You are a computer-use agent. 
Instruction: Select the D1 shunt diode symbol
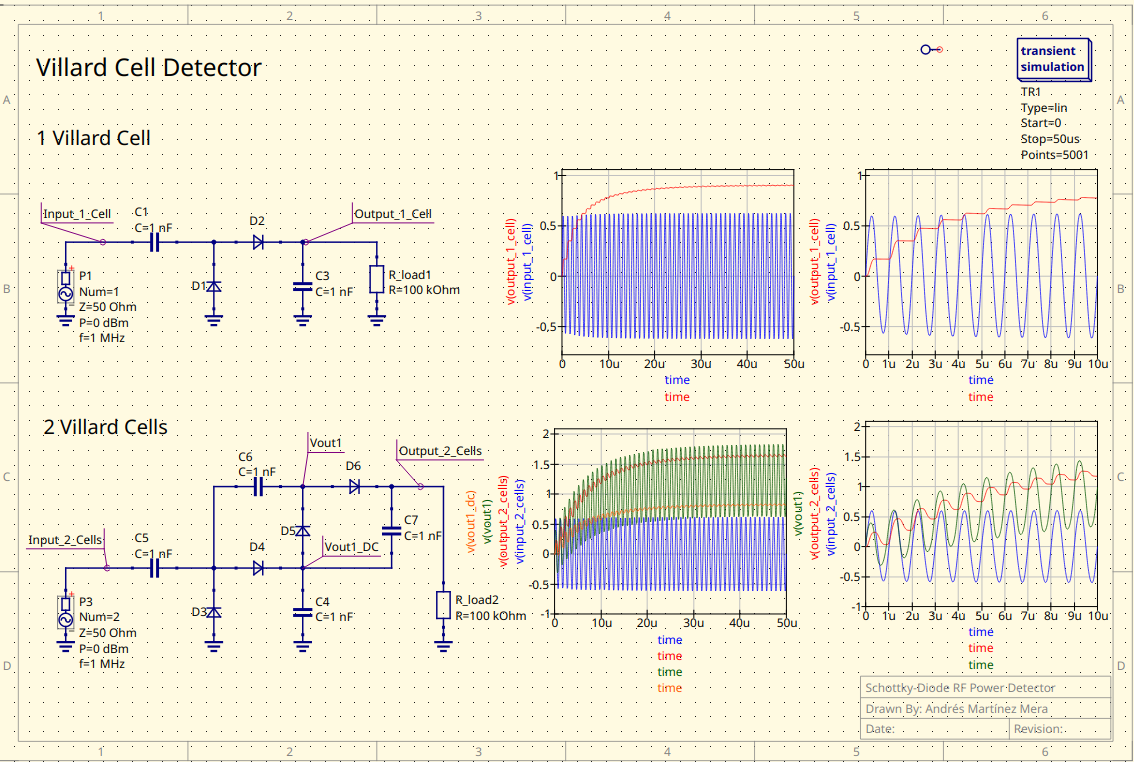click(212, 285)
